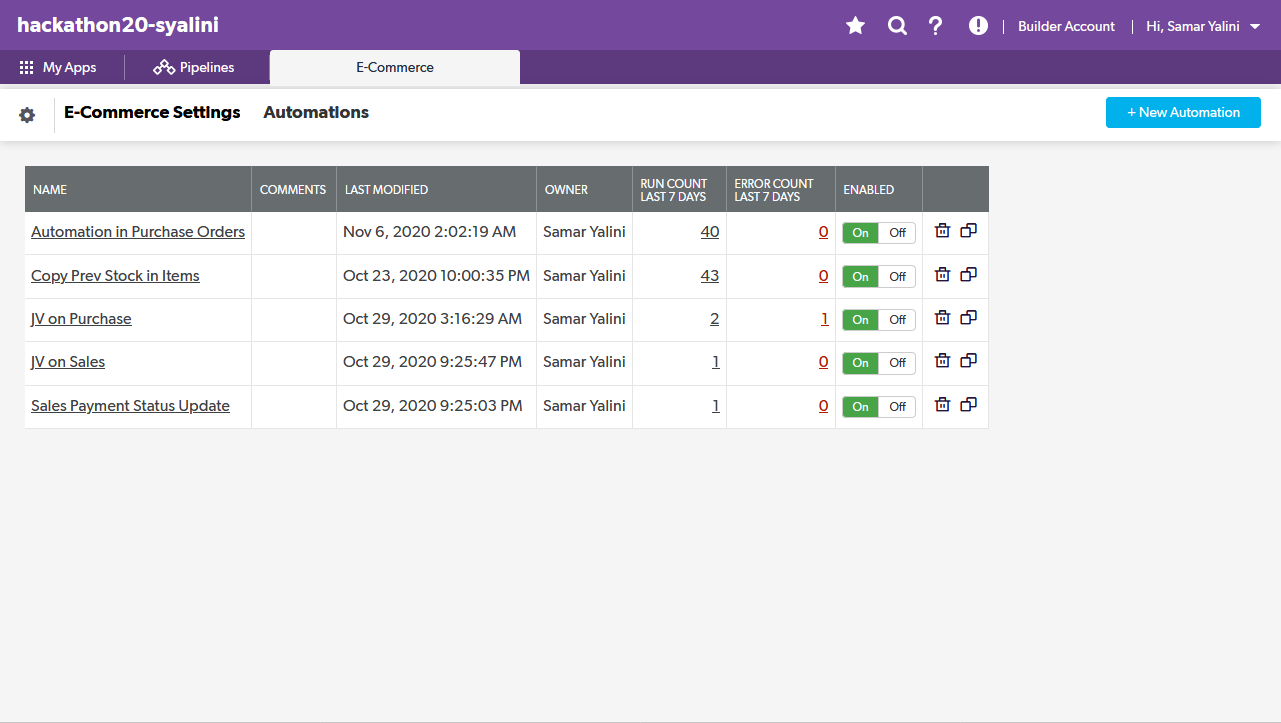Delete Sales Payment Status Update automation
Screen dimensions: 1281x723
tap(942, 405)
